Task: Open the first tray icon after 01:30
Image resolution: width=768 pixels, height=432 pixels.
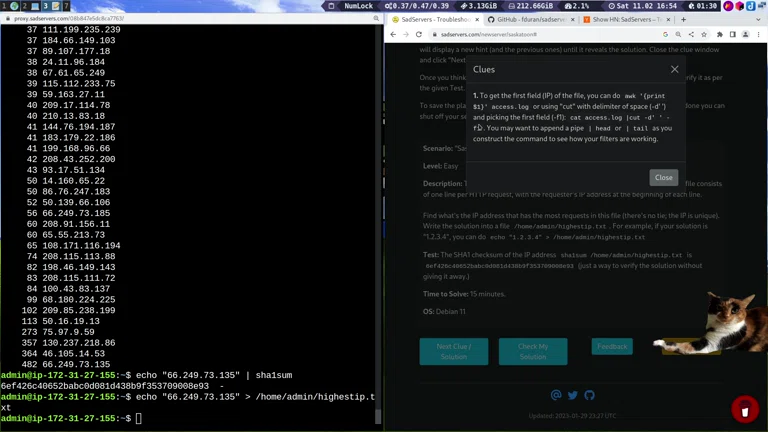Action: coord(728,6)
